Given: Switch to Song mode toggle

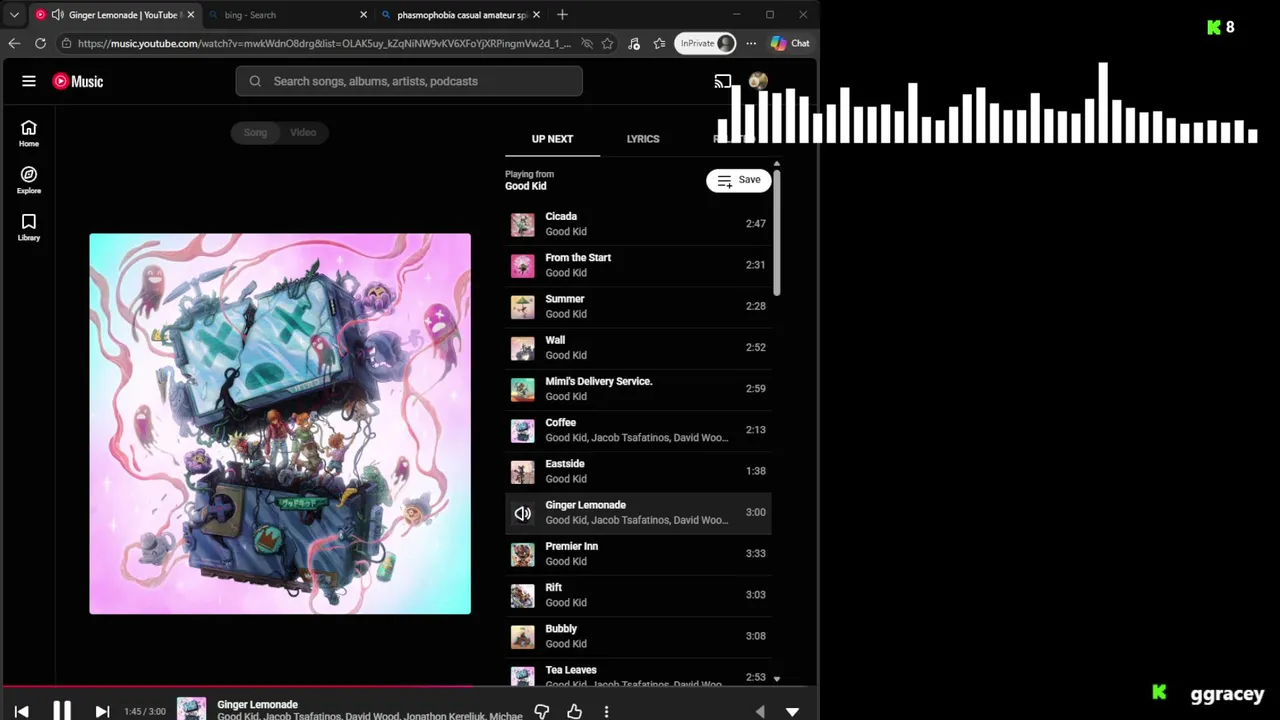Looking at the screenshot, I should pyautogui.click(x=255, y=132).
